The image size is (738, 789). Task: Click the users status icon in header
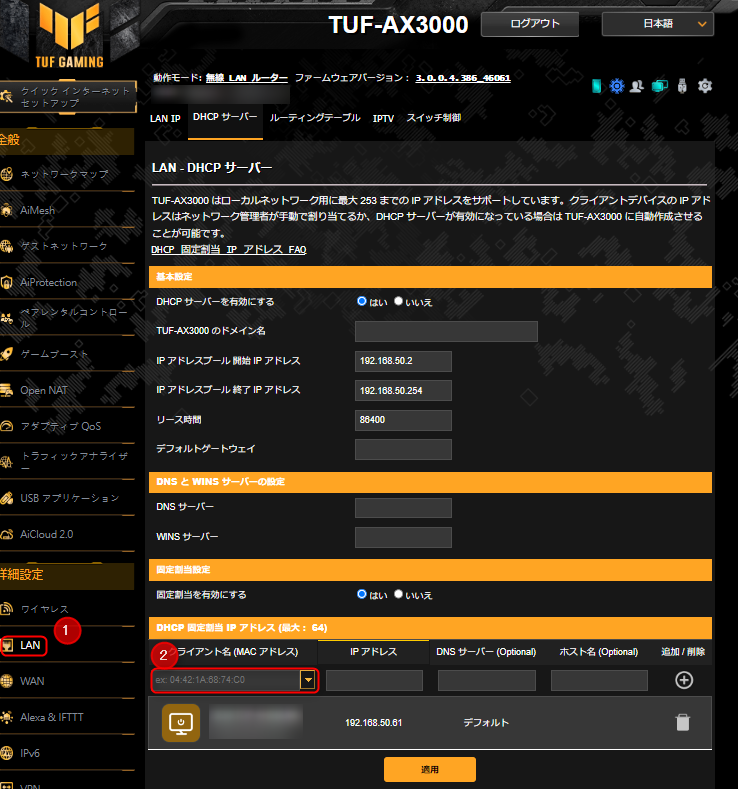point(637,86)
